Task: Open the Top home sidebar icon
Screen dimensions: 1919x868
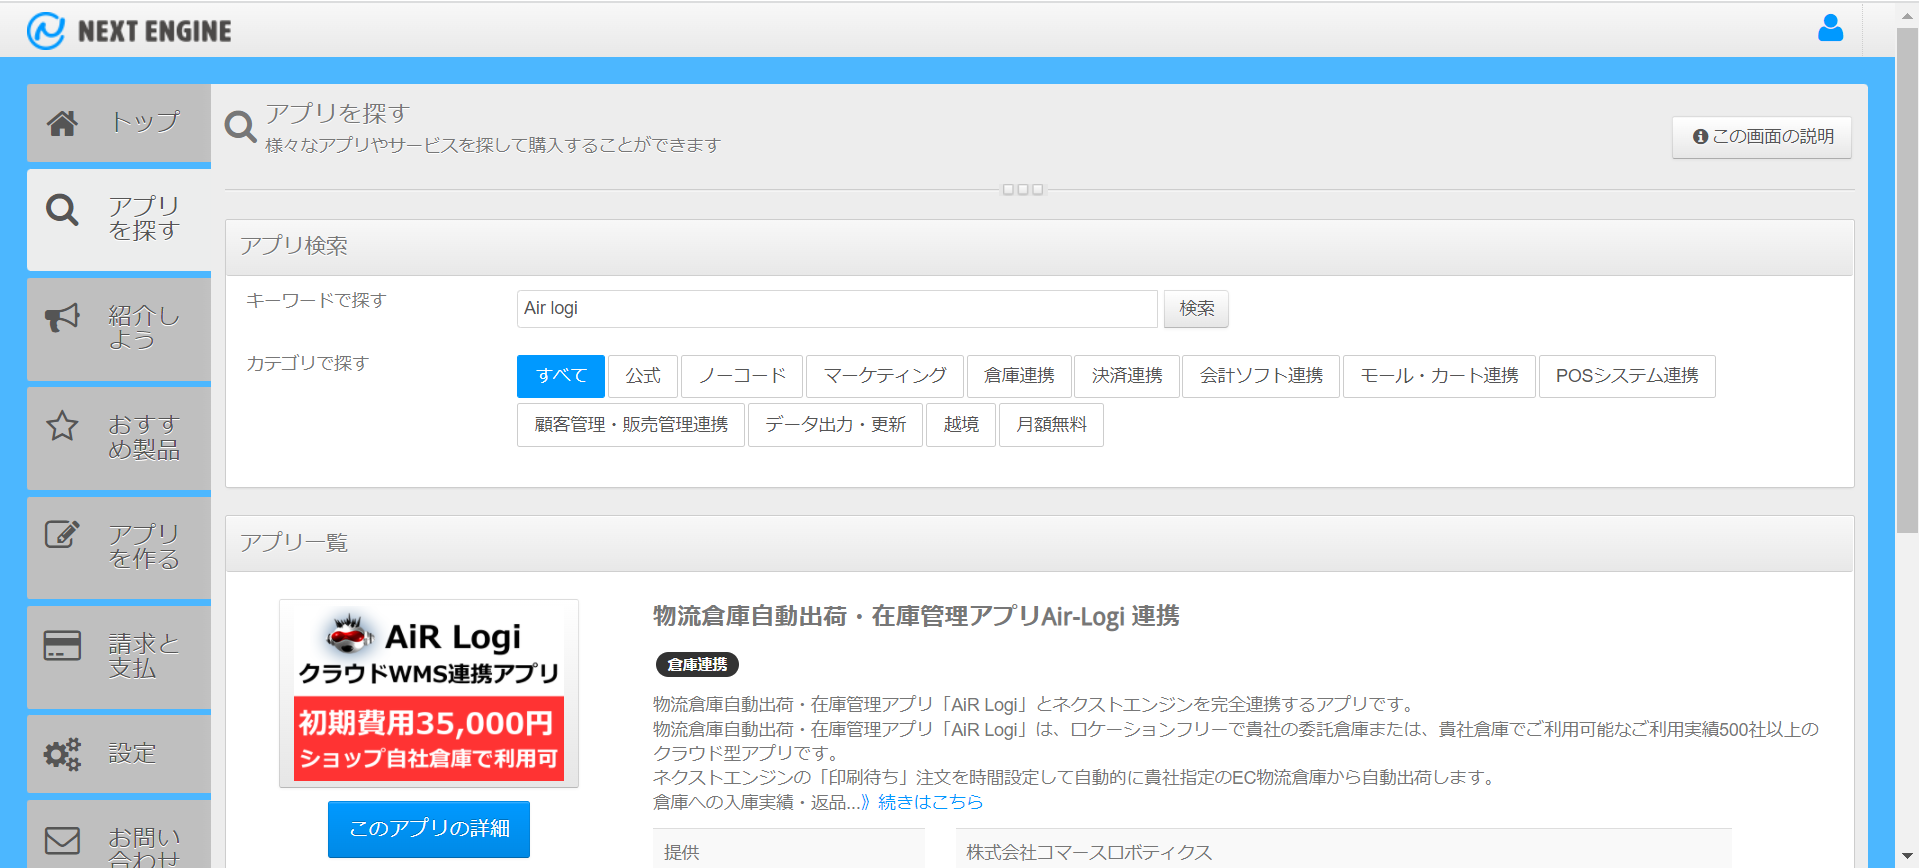Action: pos(62,123)
